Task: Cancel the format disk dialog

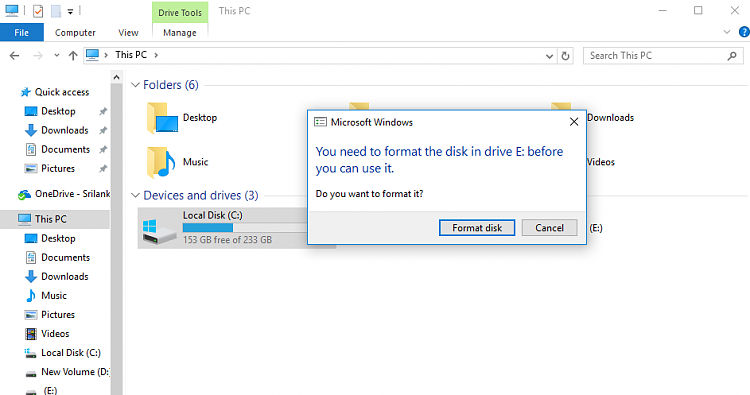Action: (x=549, y=228)
